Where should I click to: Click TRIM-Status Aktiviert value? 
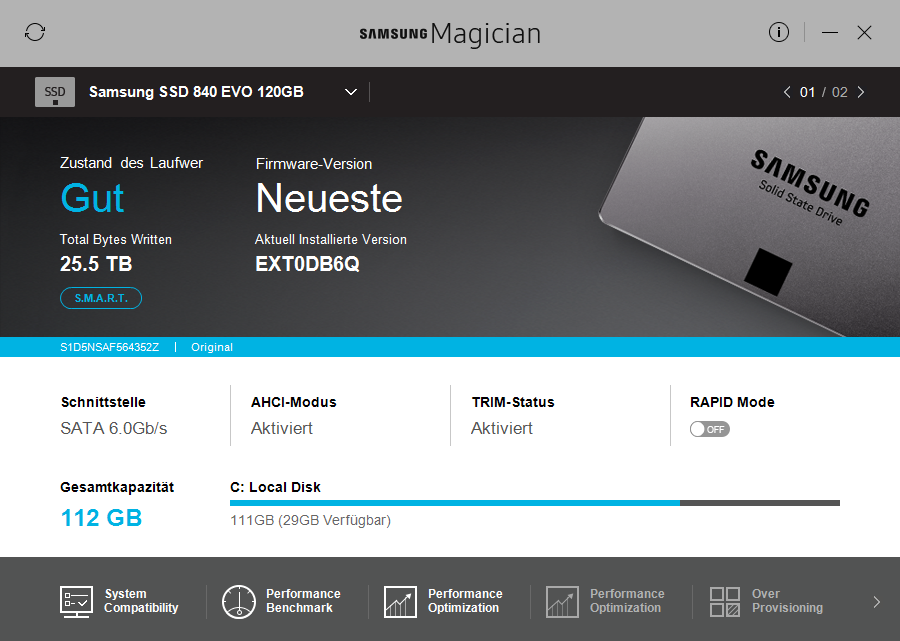tap(502, 428)
